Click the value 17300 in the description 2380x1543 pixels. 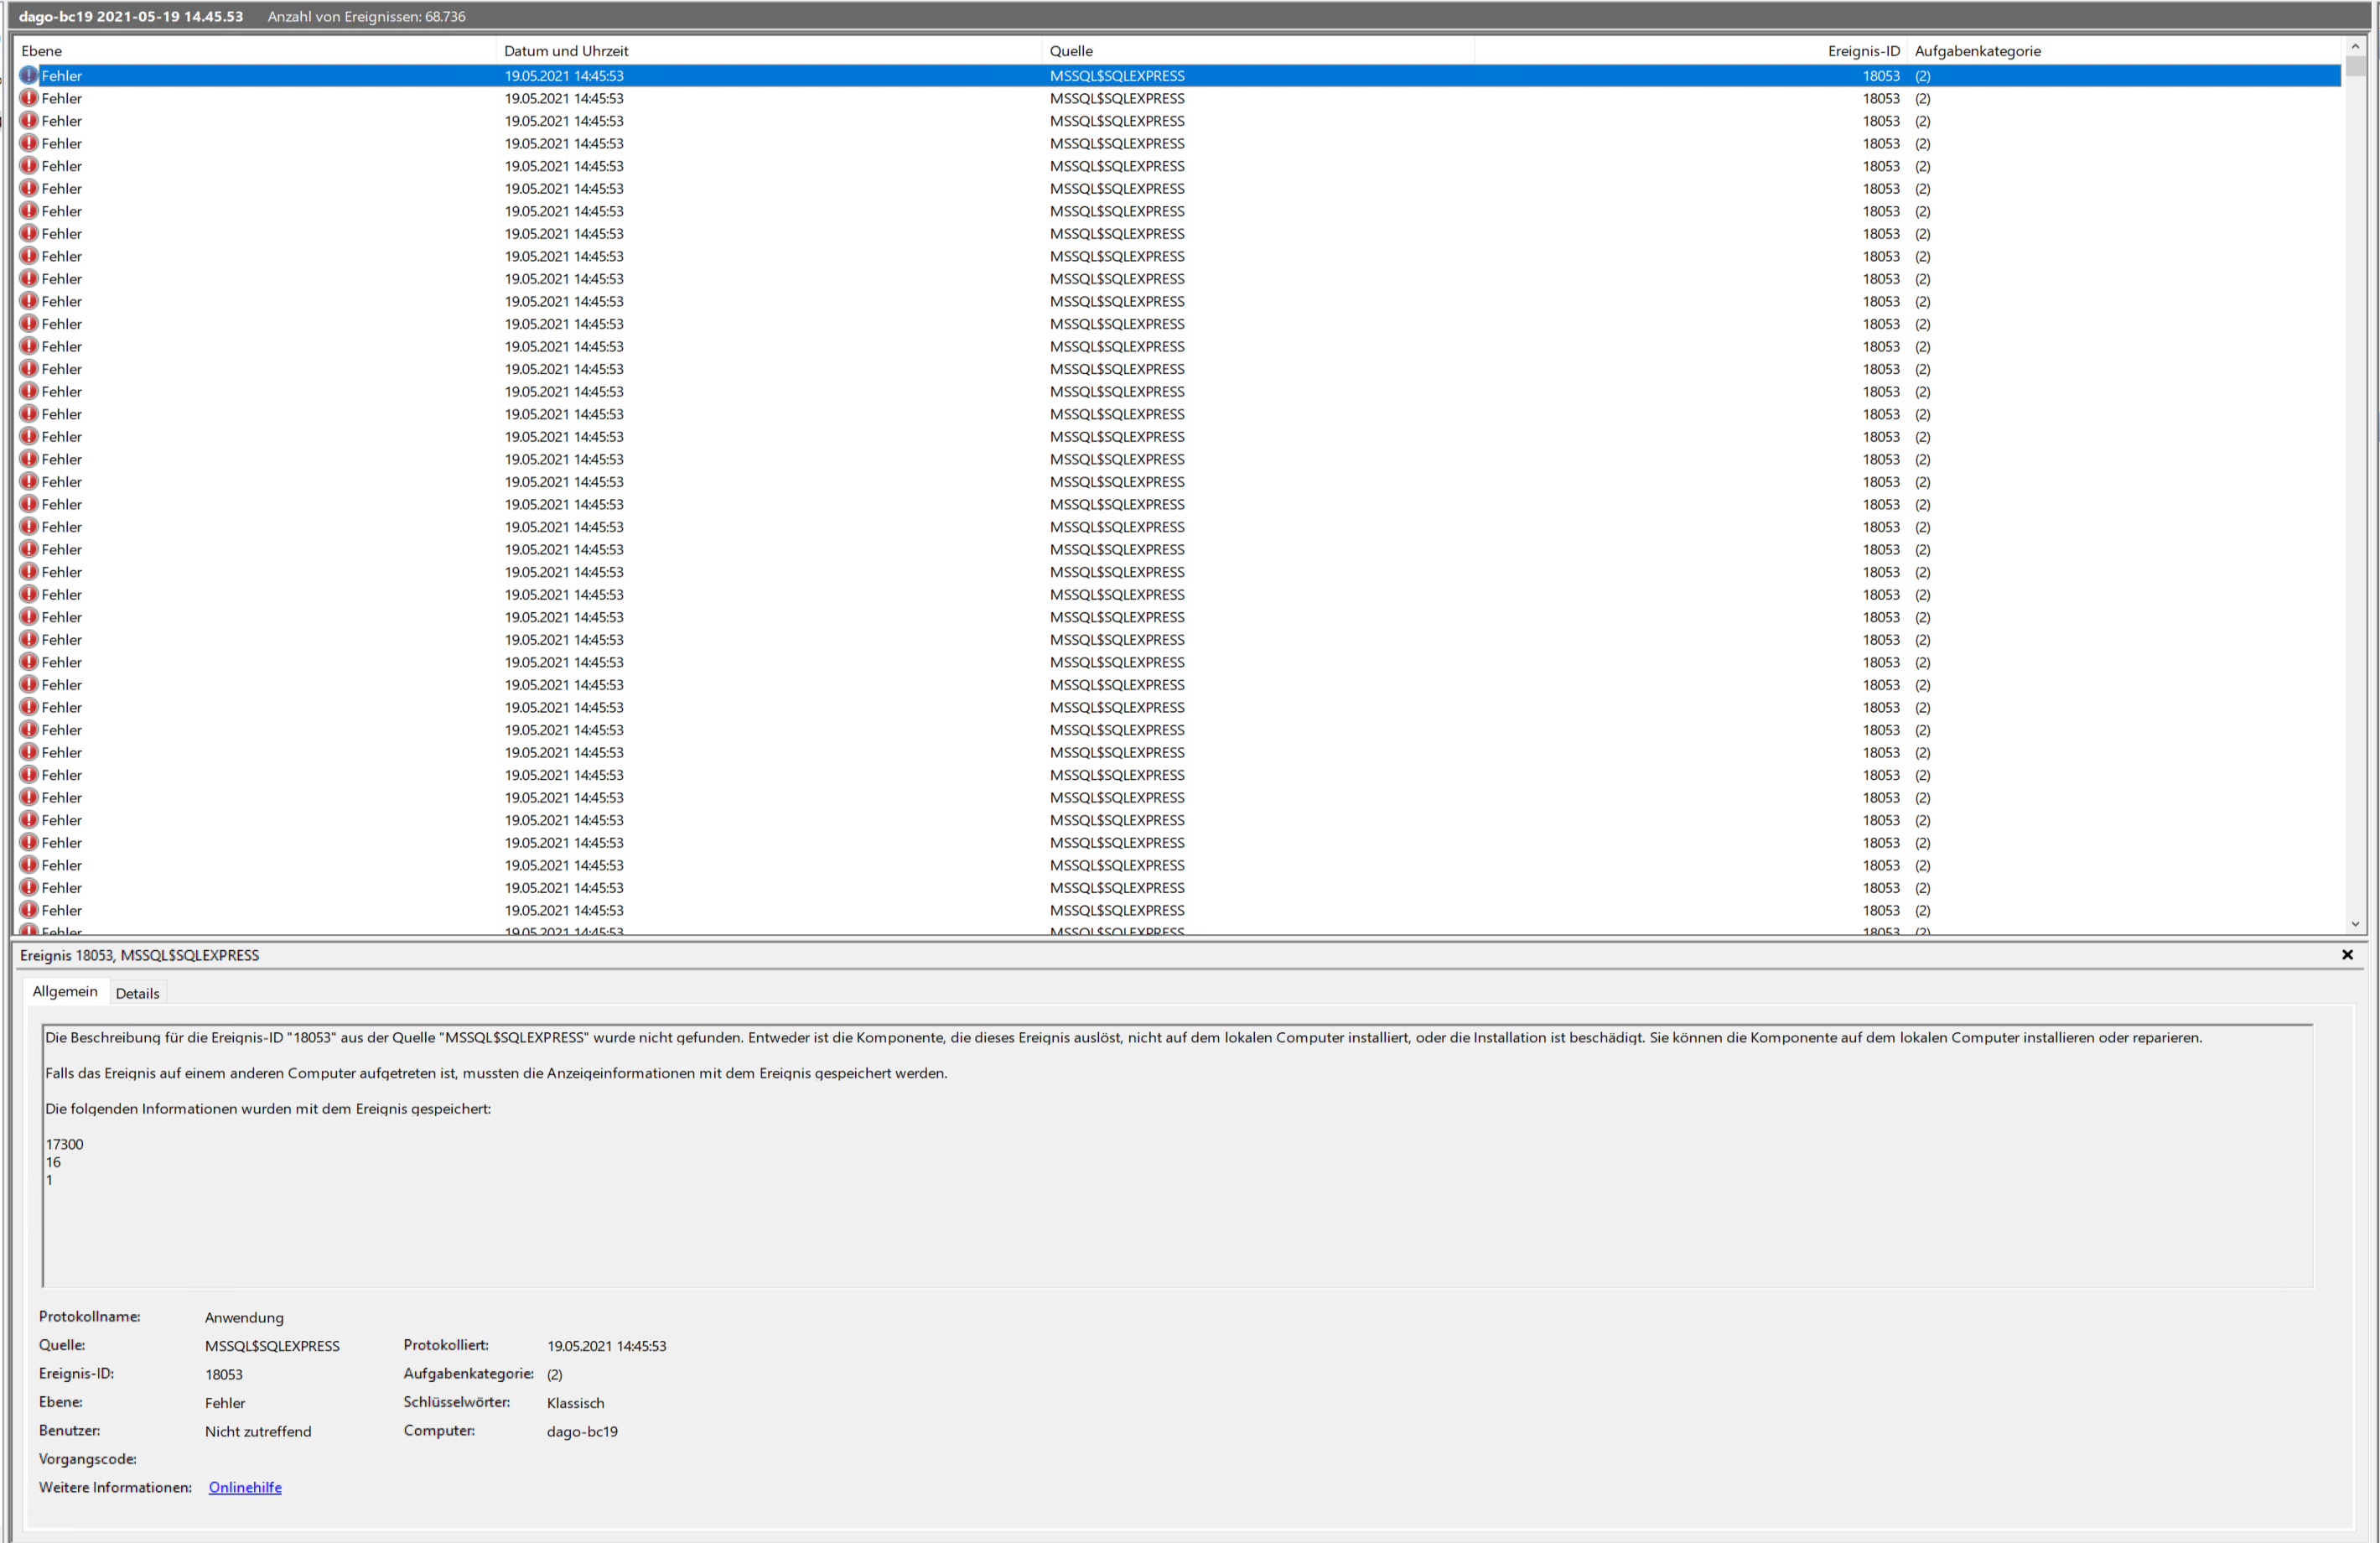click(x=64, y=1144)
